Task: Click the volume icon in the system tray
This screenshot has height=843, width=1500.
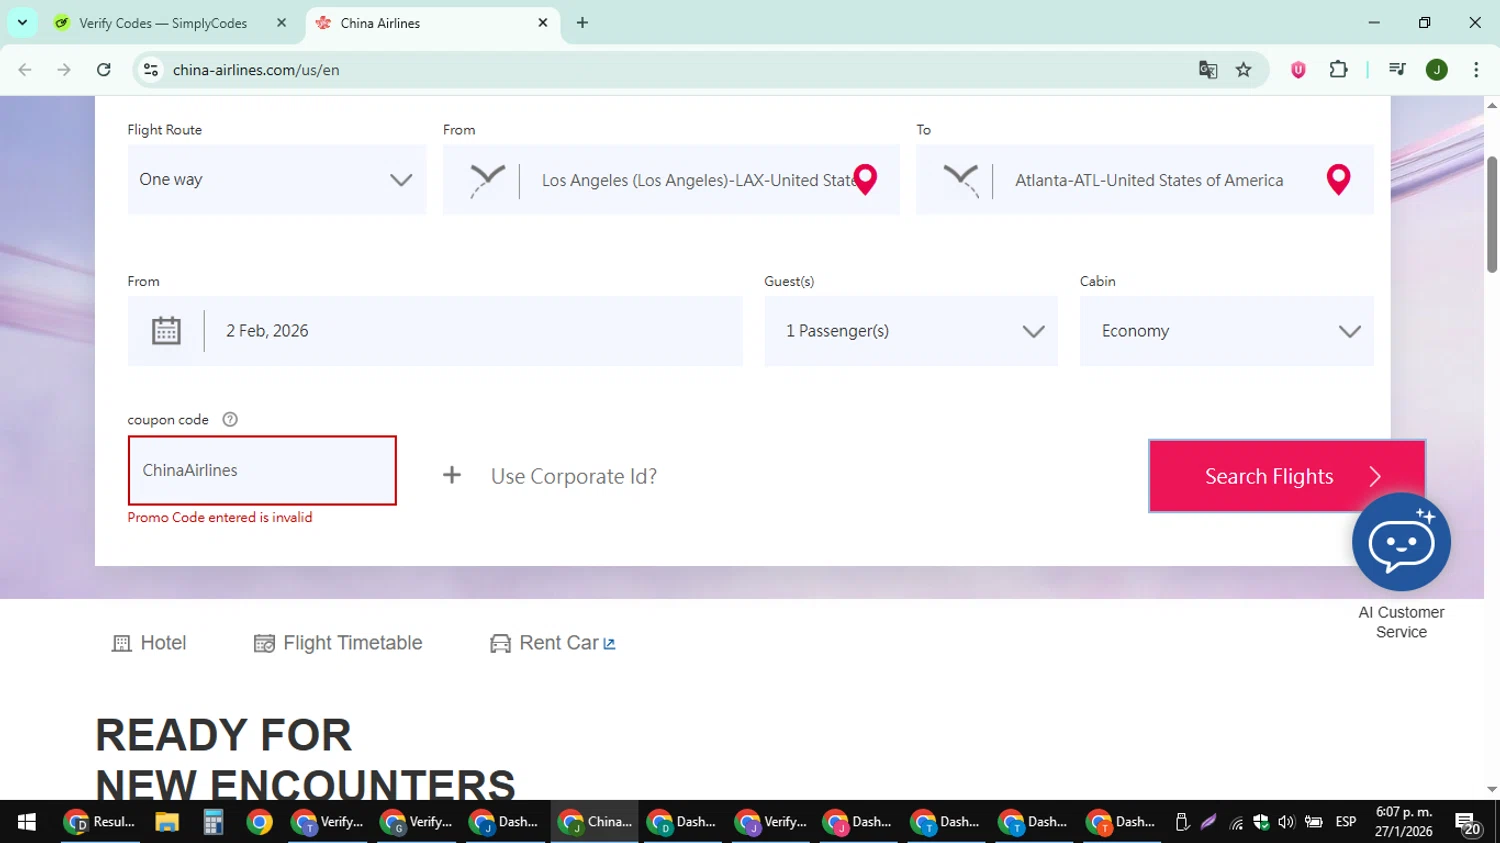Action: click(1286, 822)
